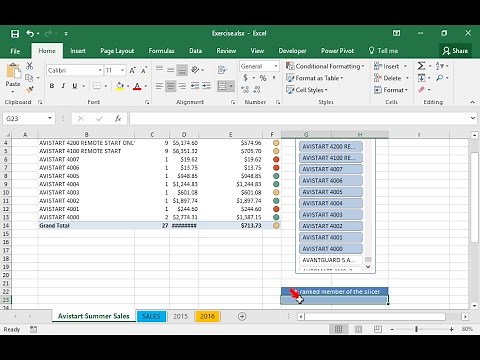Increase decimal places
The height and width of the screenshot is (360, 480).
click(x=245, y=89)
